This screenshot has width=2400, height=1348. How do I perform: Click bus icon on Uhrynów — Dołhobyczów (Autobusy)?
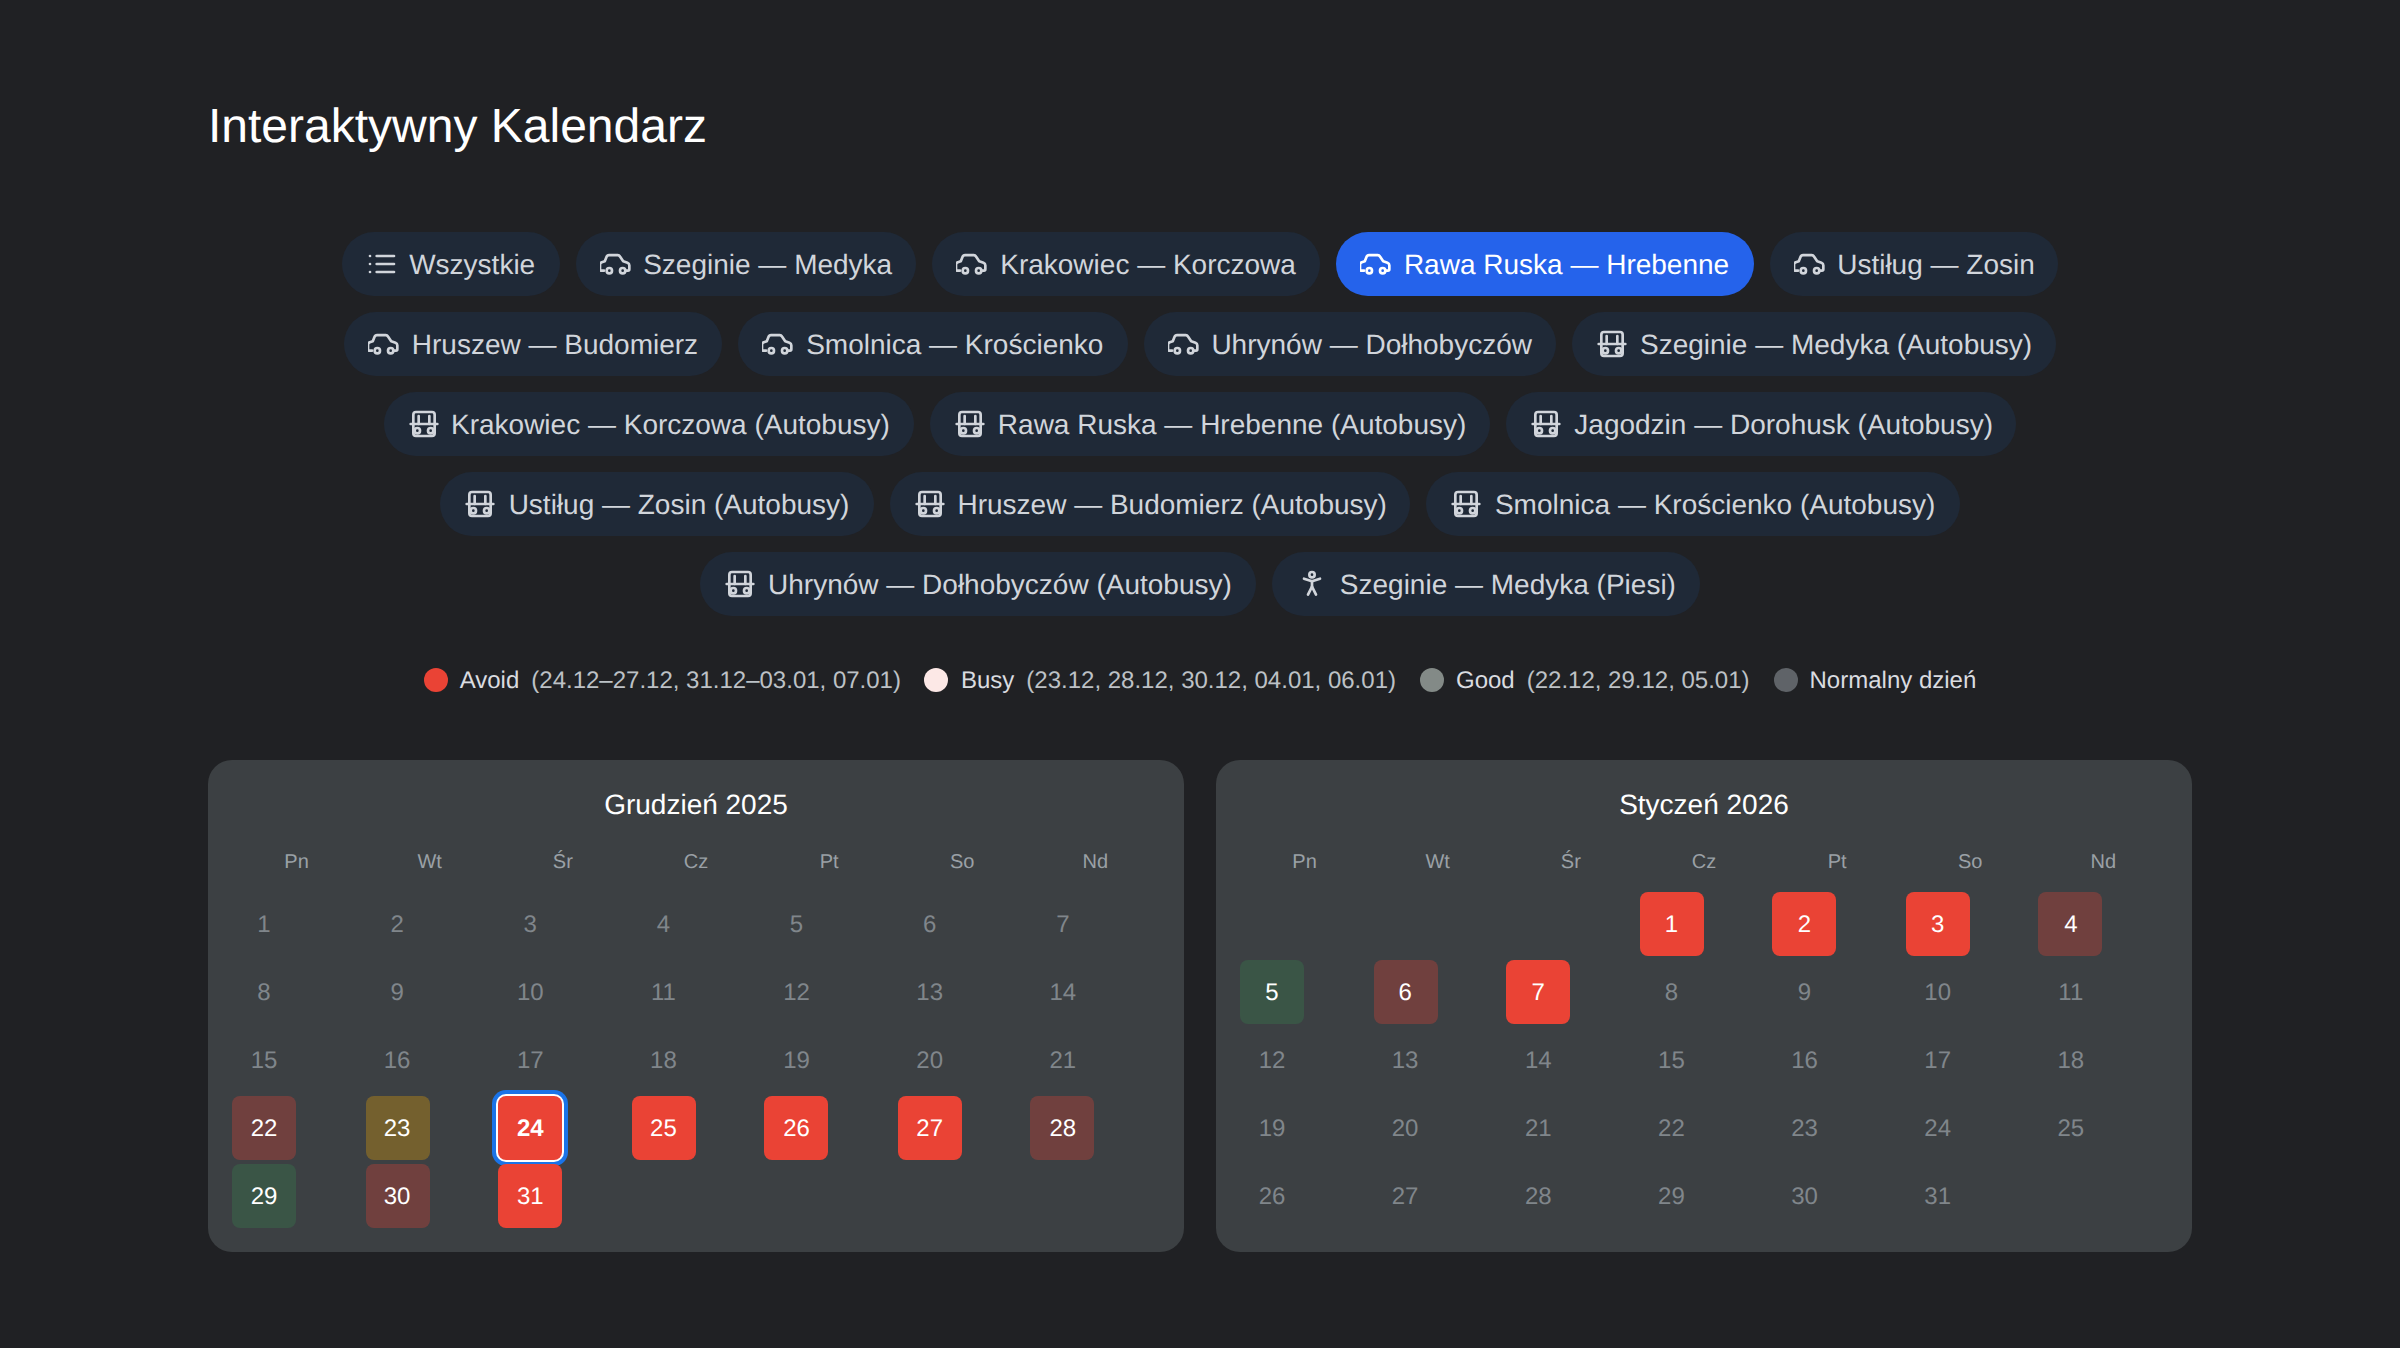[x=739, y=584]
